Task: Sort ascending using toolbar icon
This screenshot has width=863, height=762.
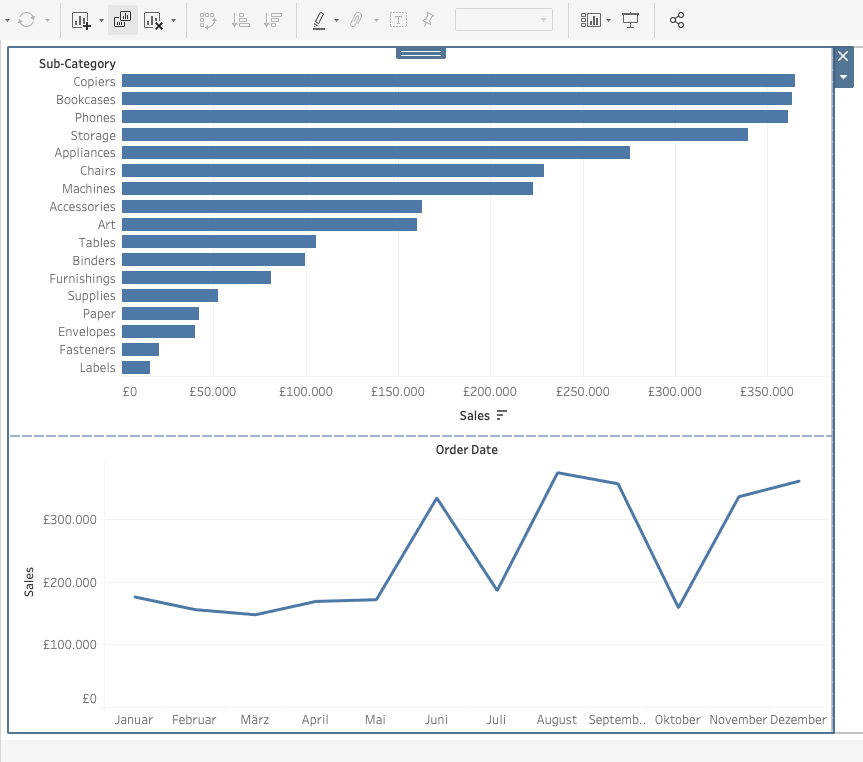Action: point(241,20)
